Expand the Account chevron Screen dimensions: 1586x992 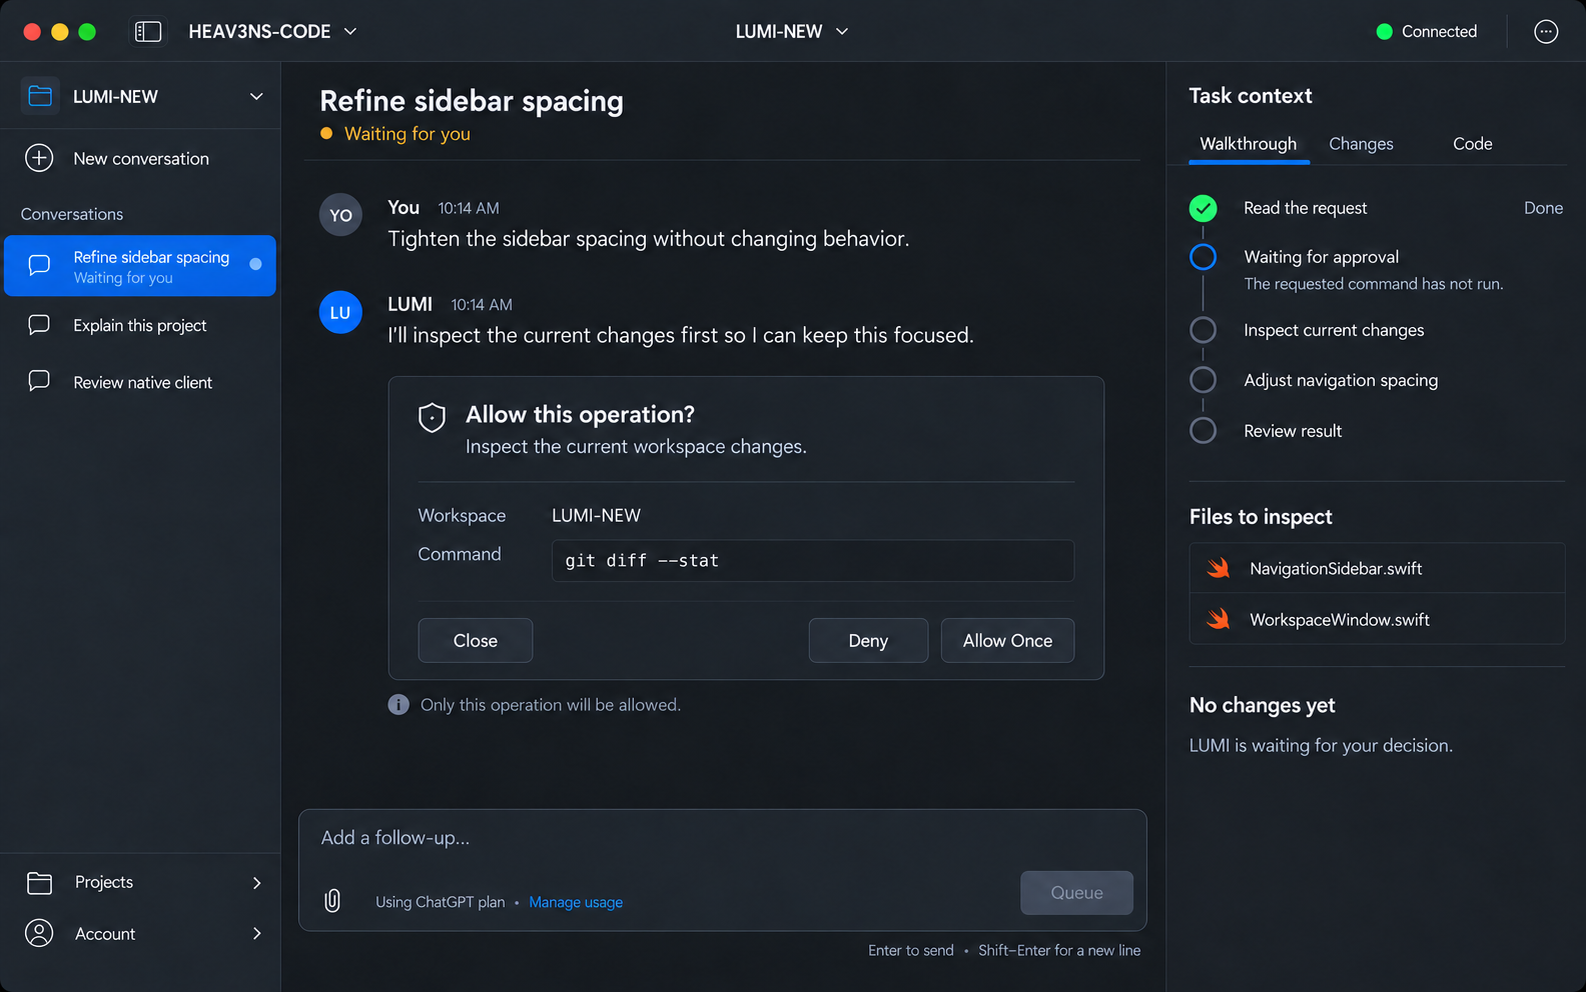[257, 934]
